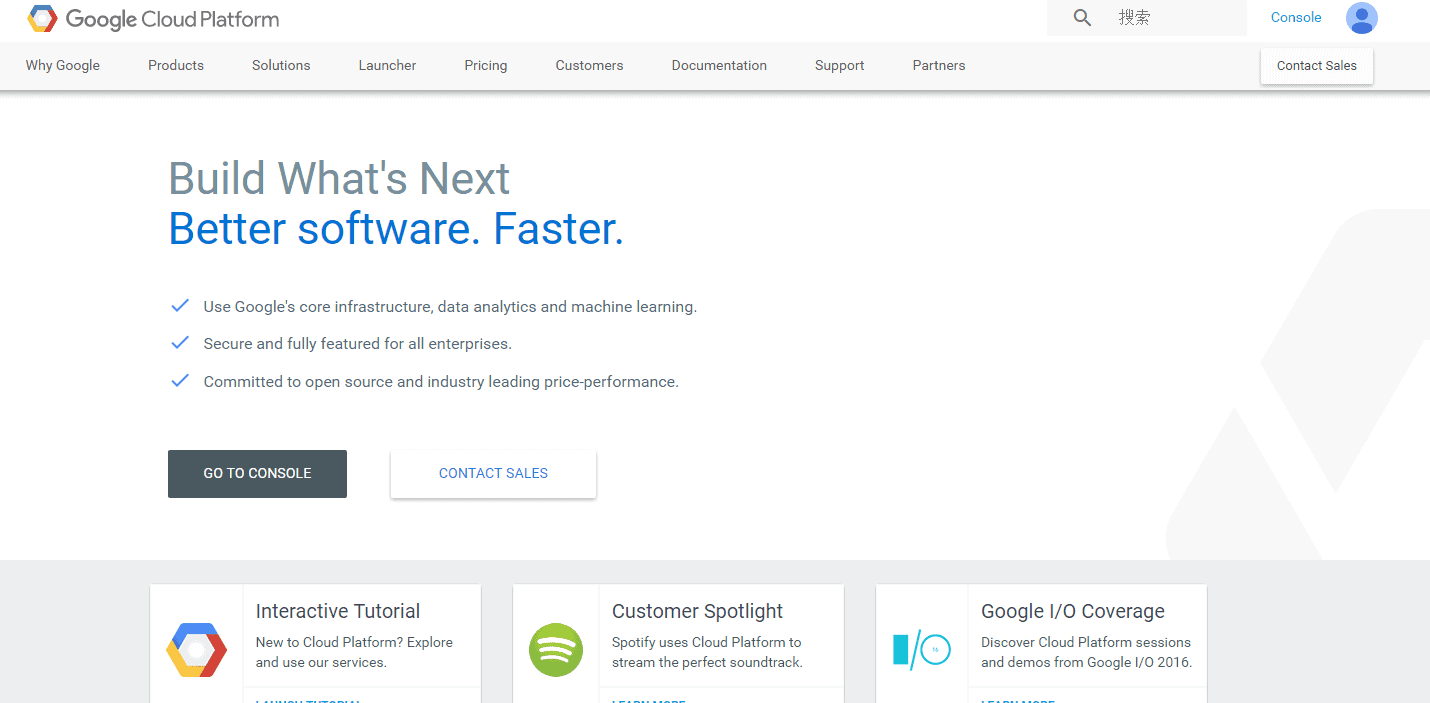This screenshot has height=703, width=1430.
Task: Click the "Better software. Faster." heading
Action: (x=396, y=229)
